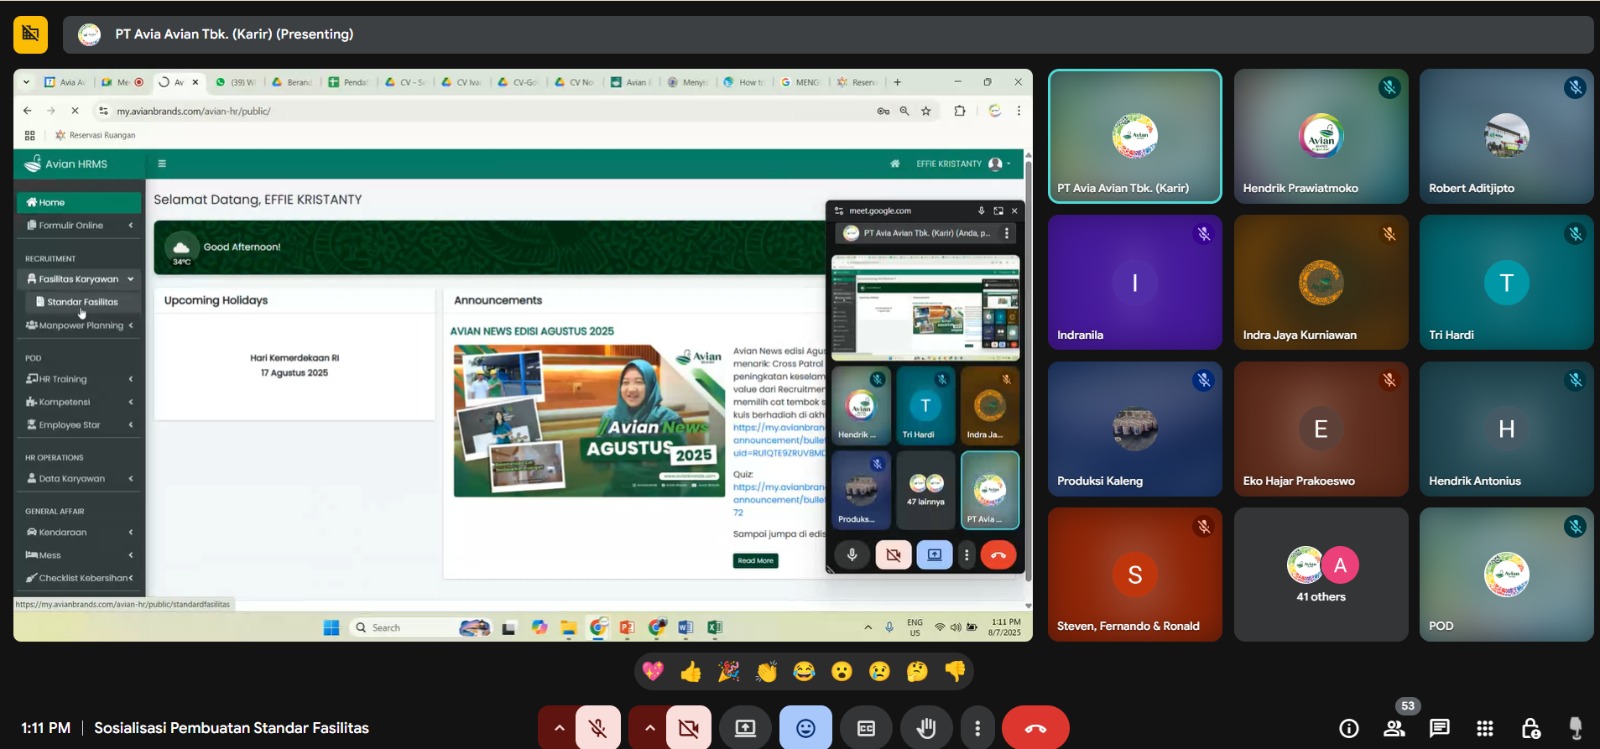Click the Present now screen share button
The image size is (1600, 749).
(745, 728)
